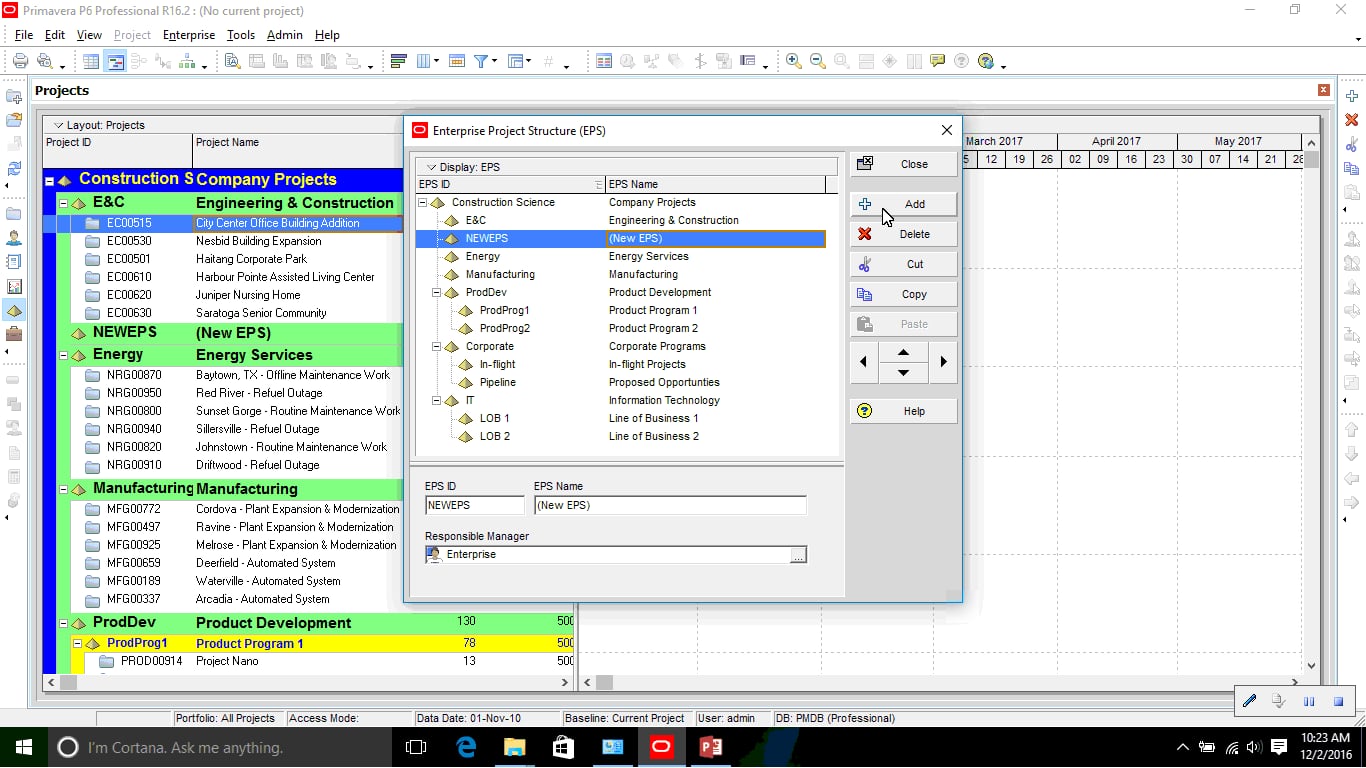1366x768 pixels.
Task: Browse Responsible Manager with ellipsis button
Action: coord(798,555)
